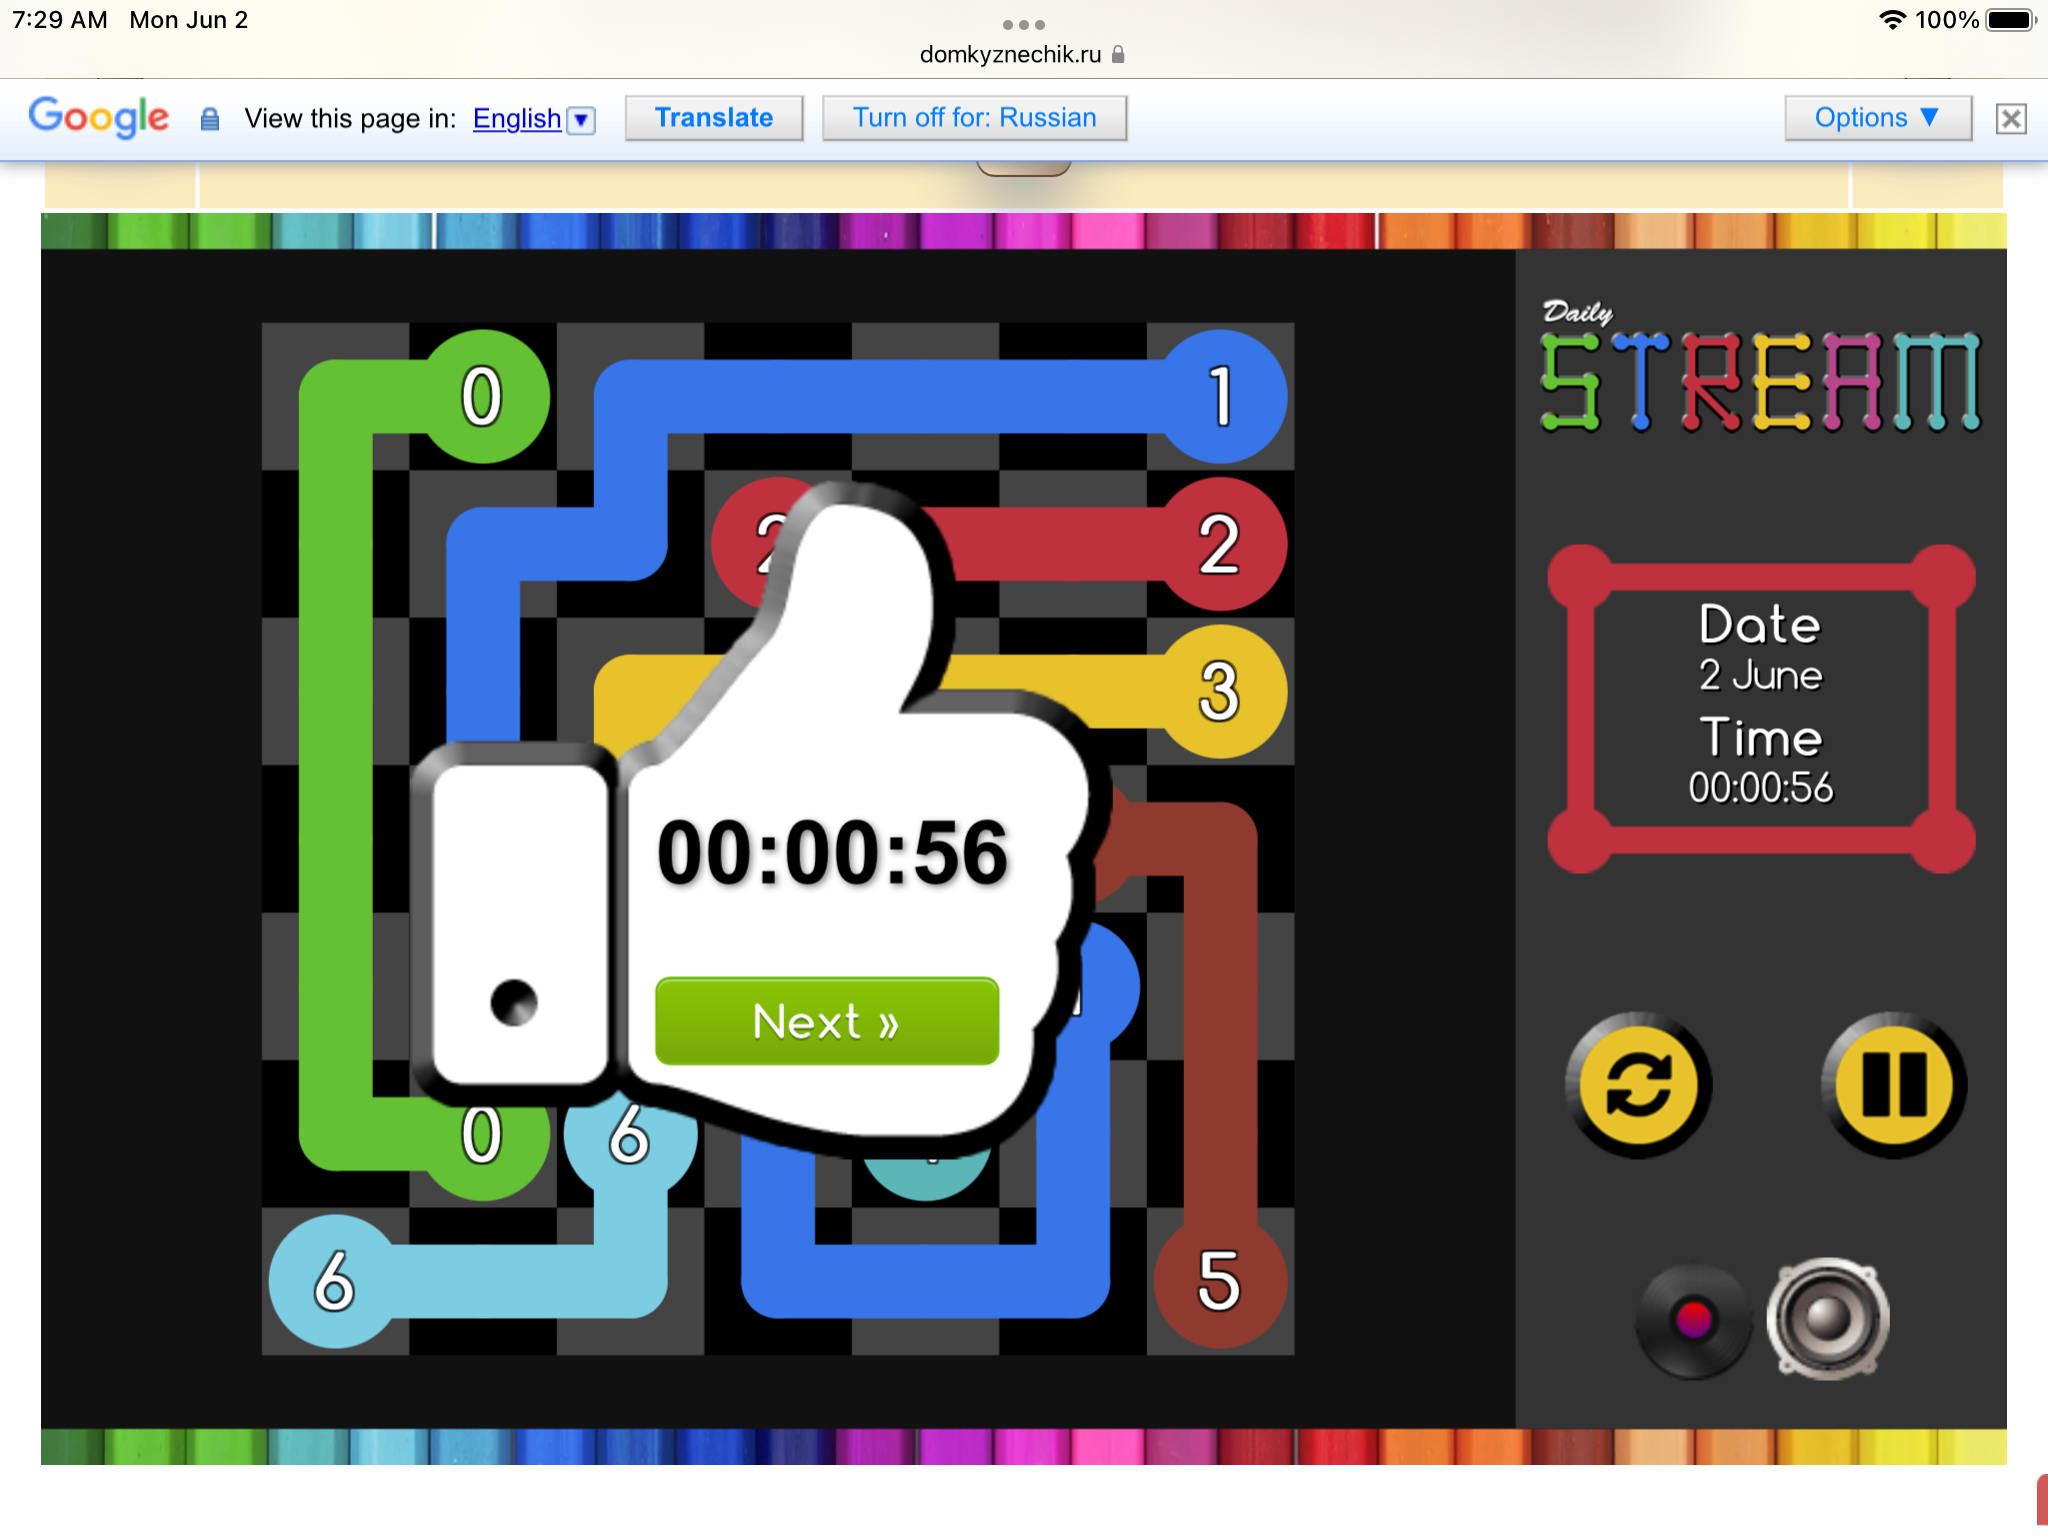The width and height of the screenshot is (2048, 1536).
Task: Click the Date 2 June text
Action: [x=1760, y=647]
